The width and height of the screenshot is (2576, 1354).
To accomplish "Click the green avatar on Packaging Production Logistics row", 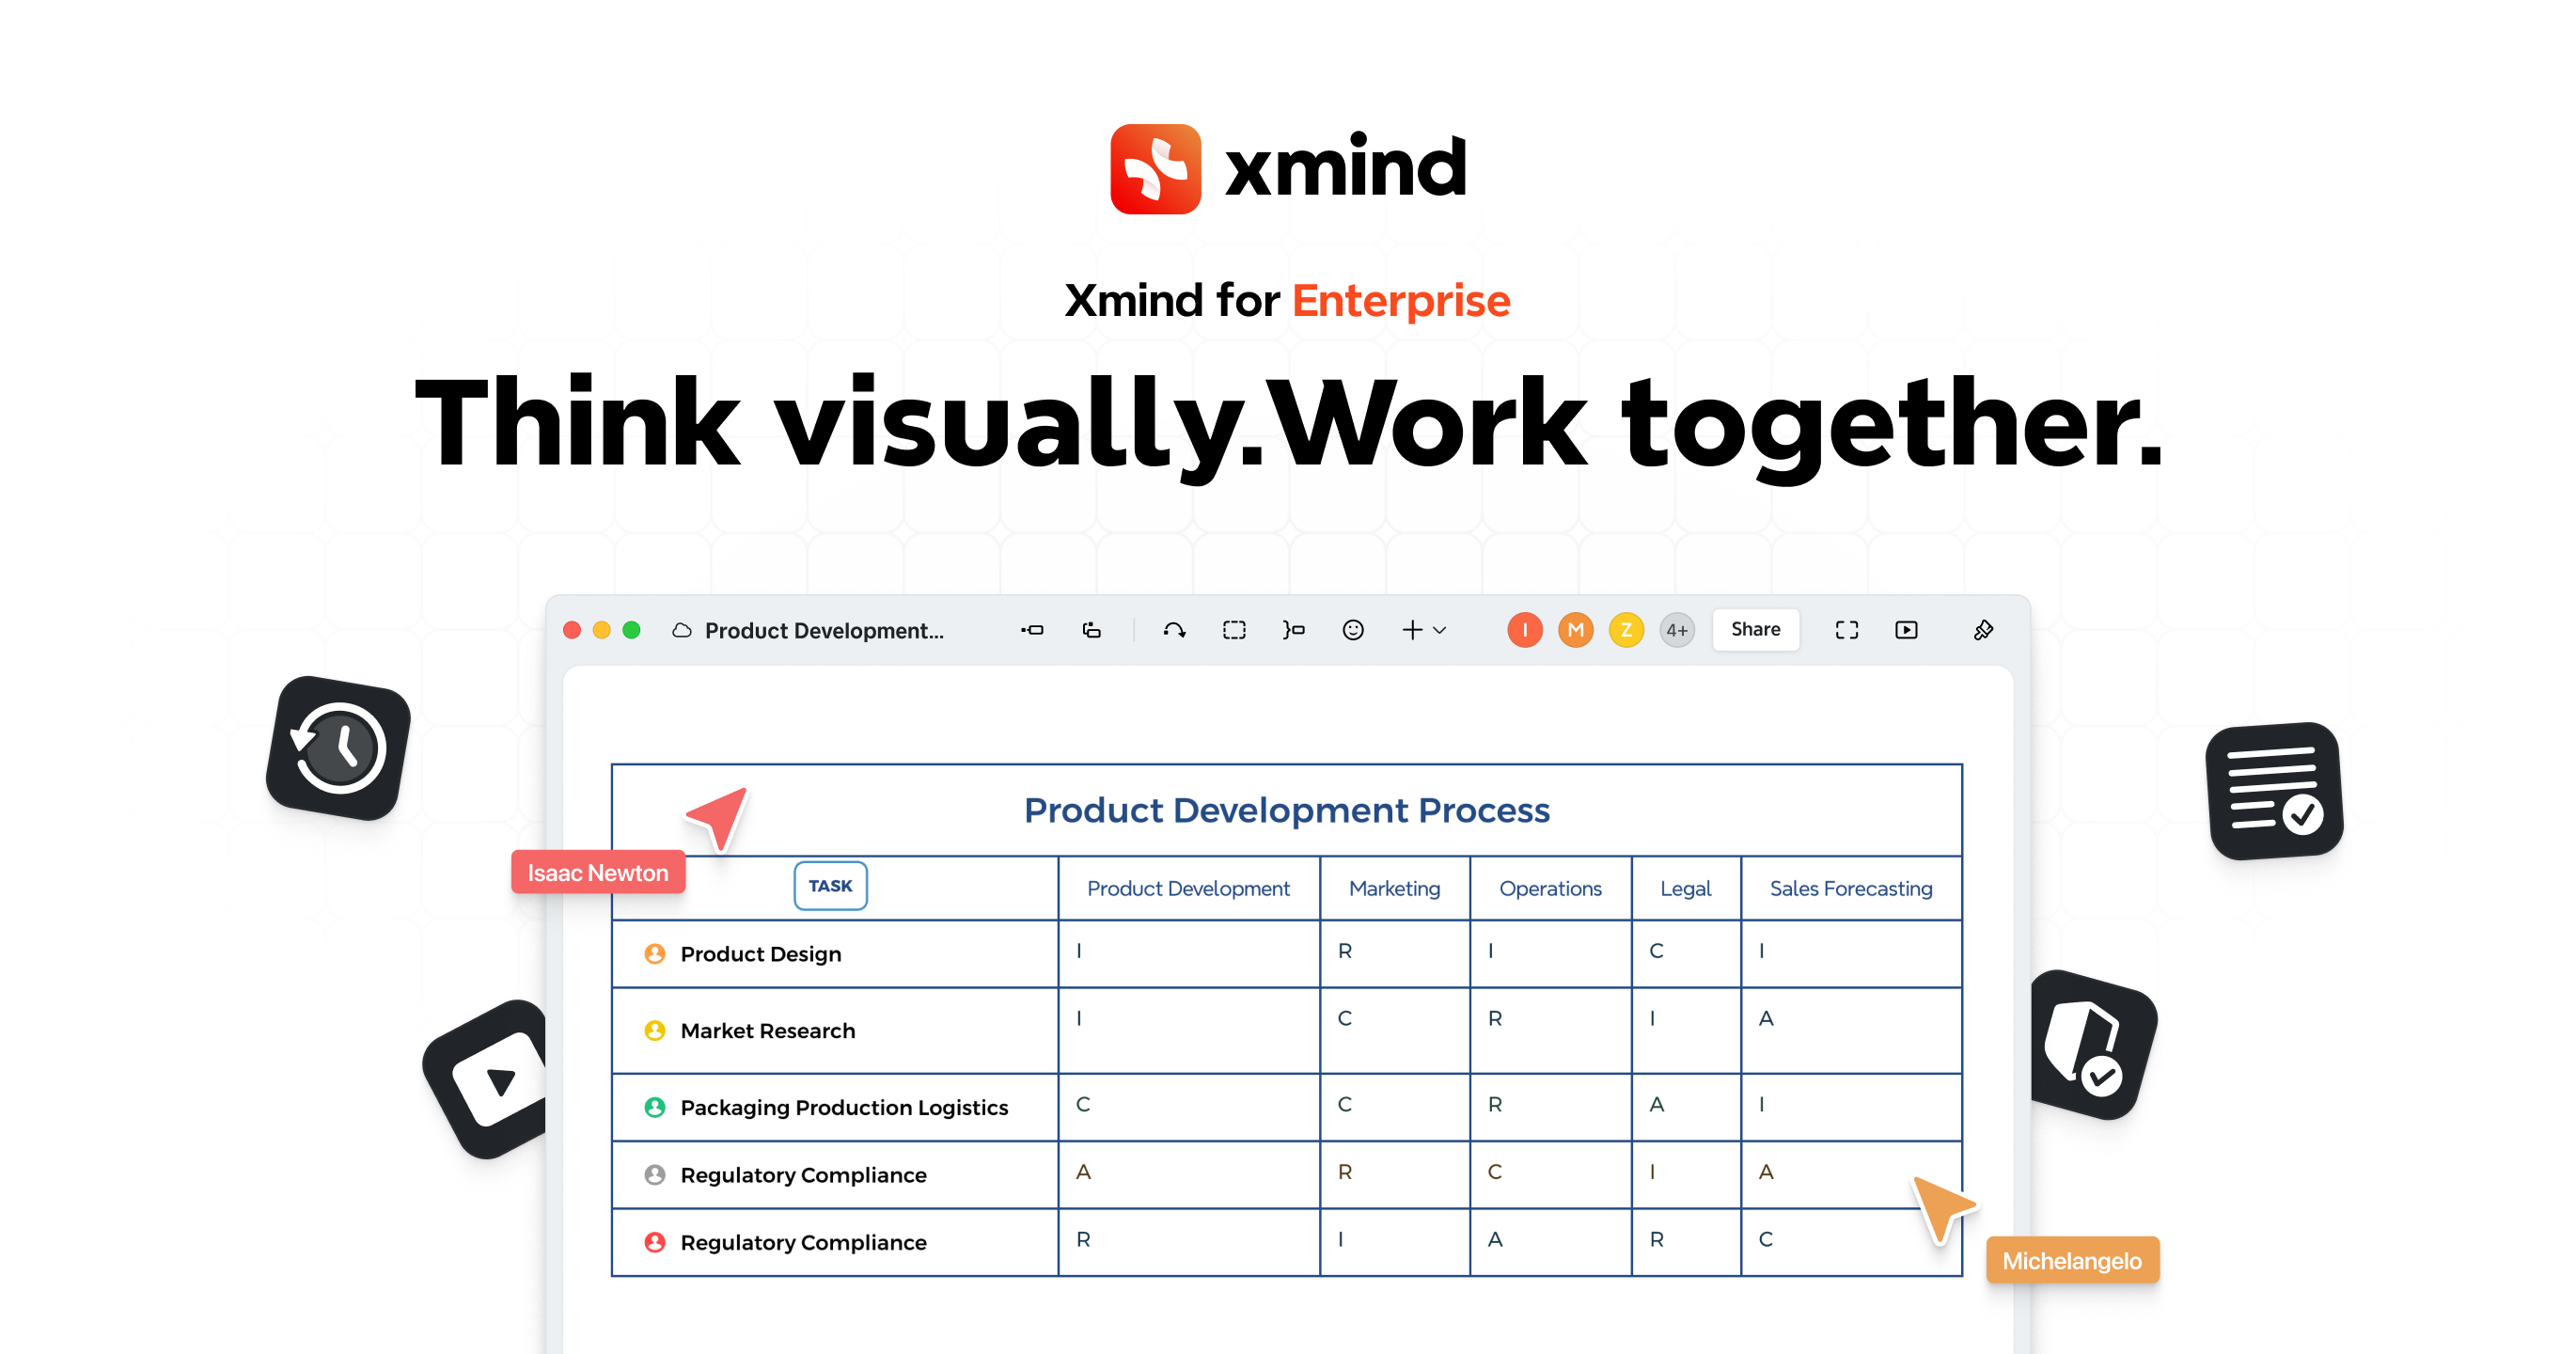I will (655, 1107).
